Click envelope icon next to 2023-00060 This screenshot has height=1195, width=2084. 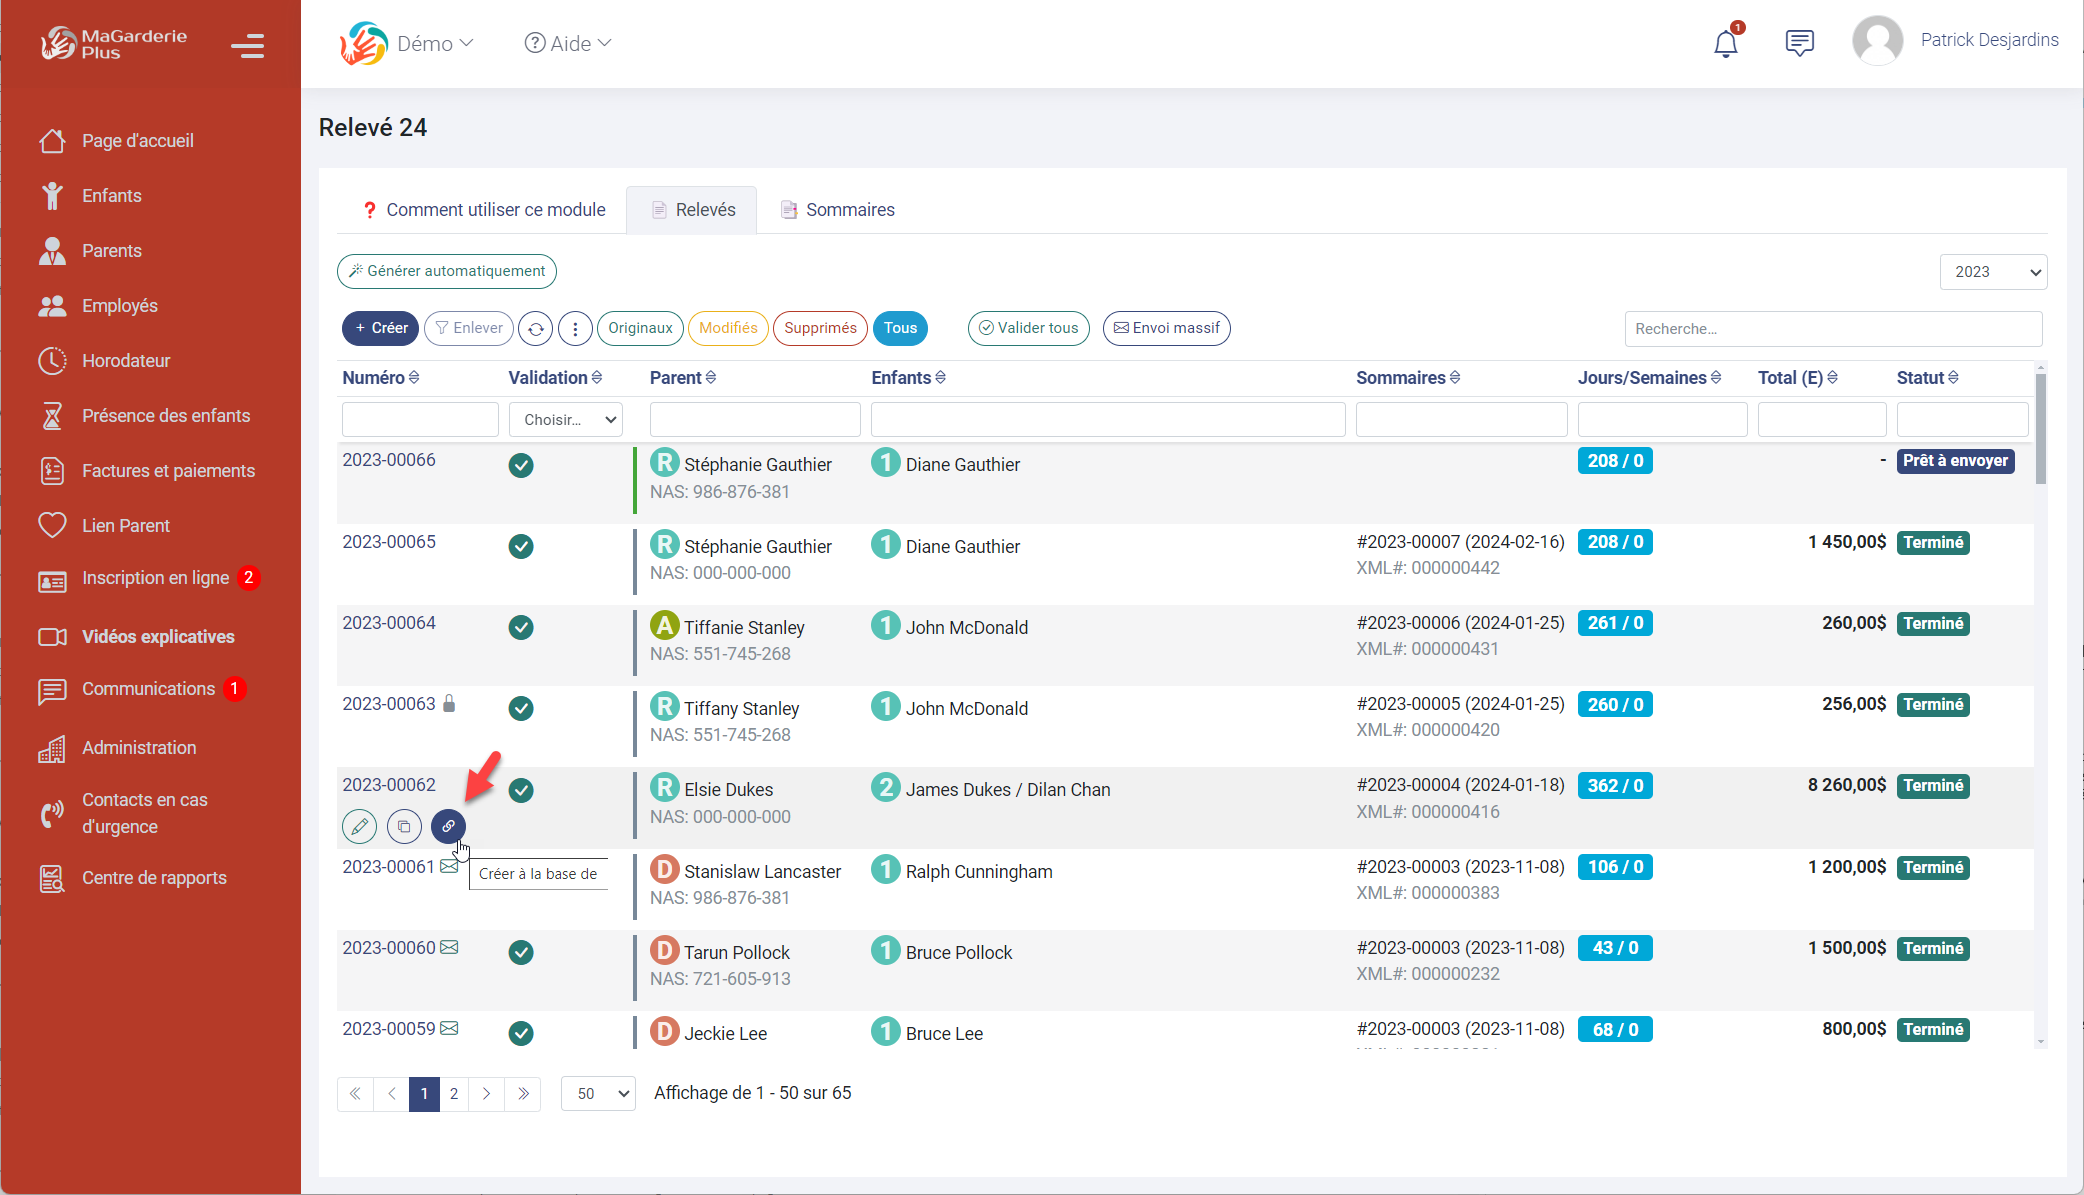[450, 947]
